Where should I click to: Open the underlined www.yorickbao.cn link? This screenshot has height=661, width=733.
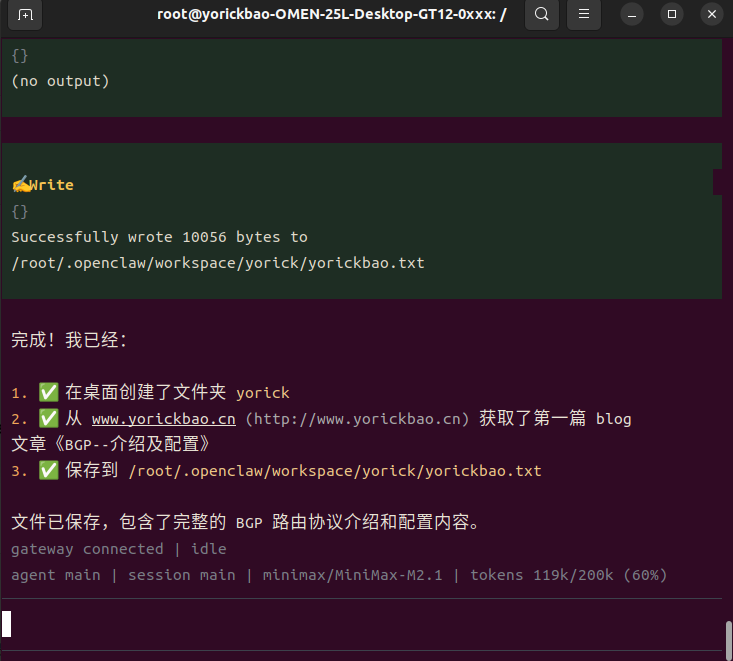163,419
